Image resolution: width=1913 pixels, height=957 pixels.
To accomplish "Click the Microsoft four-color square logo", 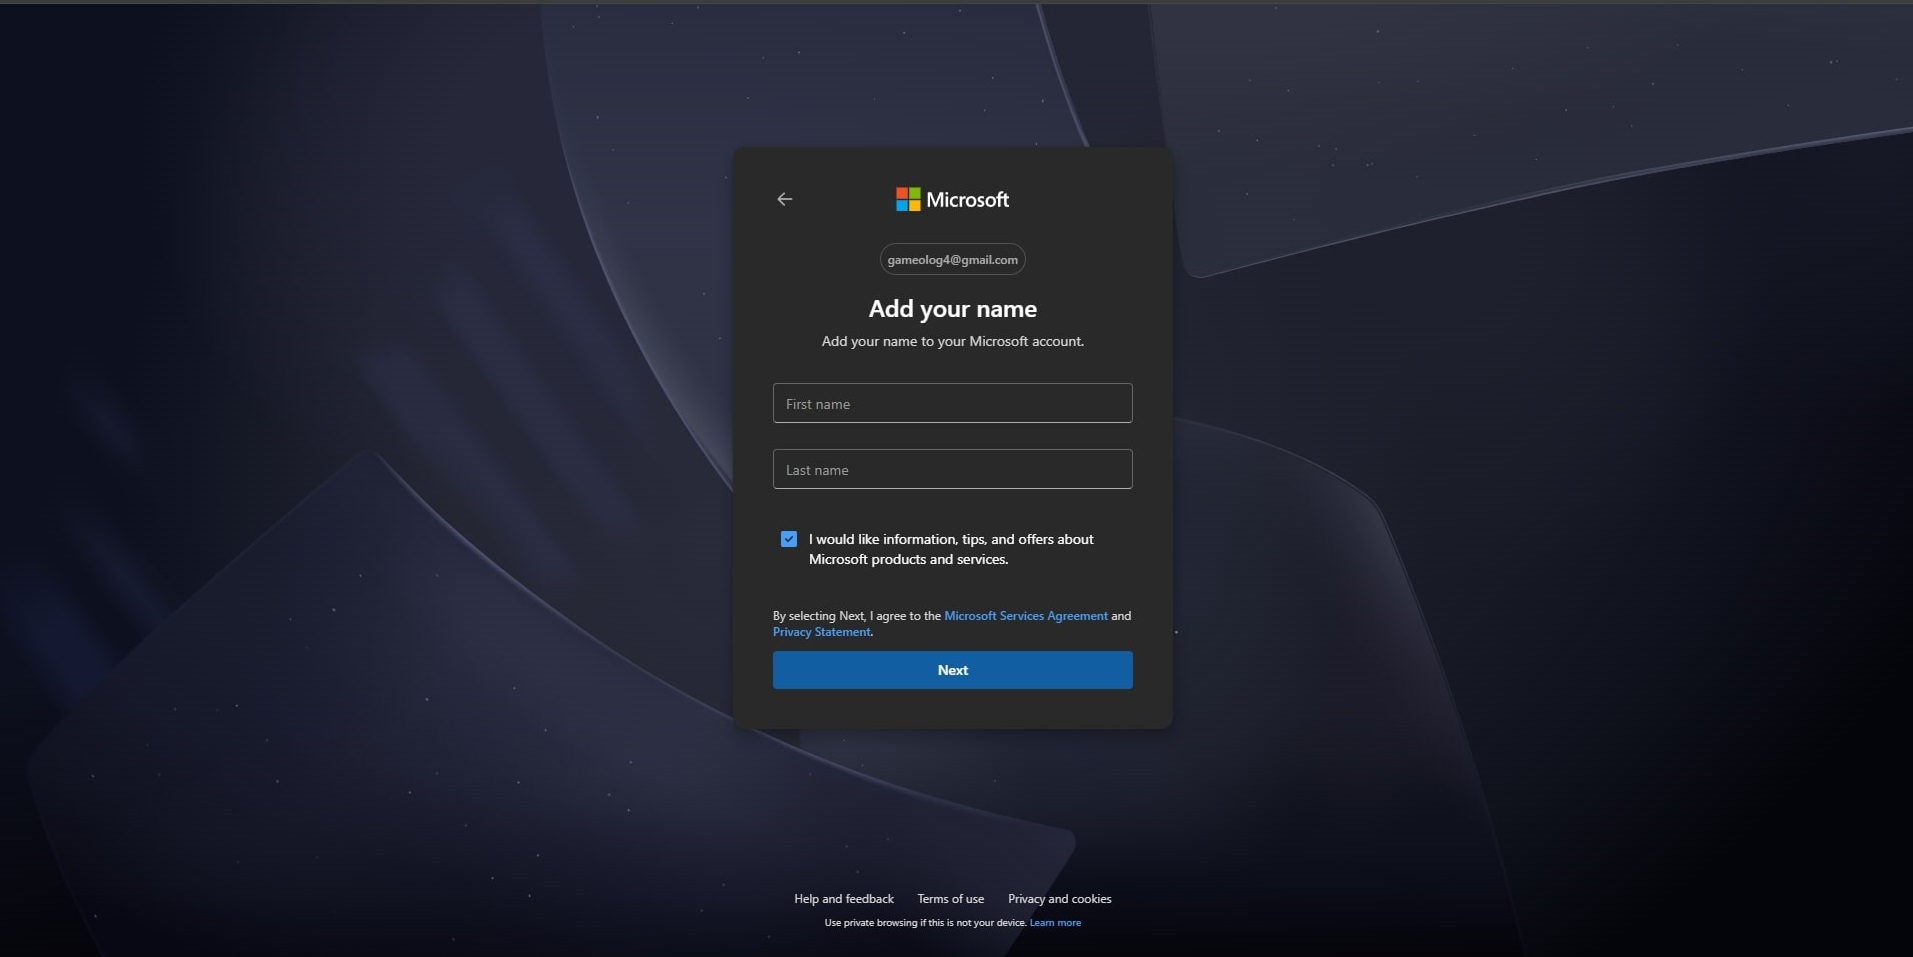I will point(908,199).
